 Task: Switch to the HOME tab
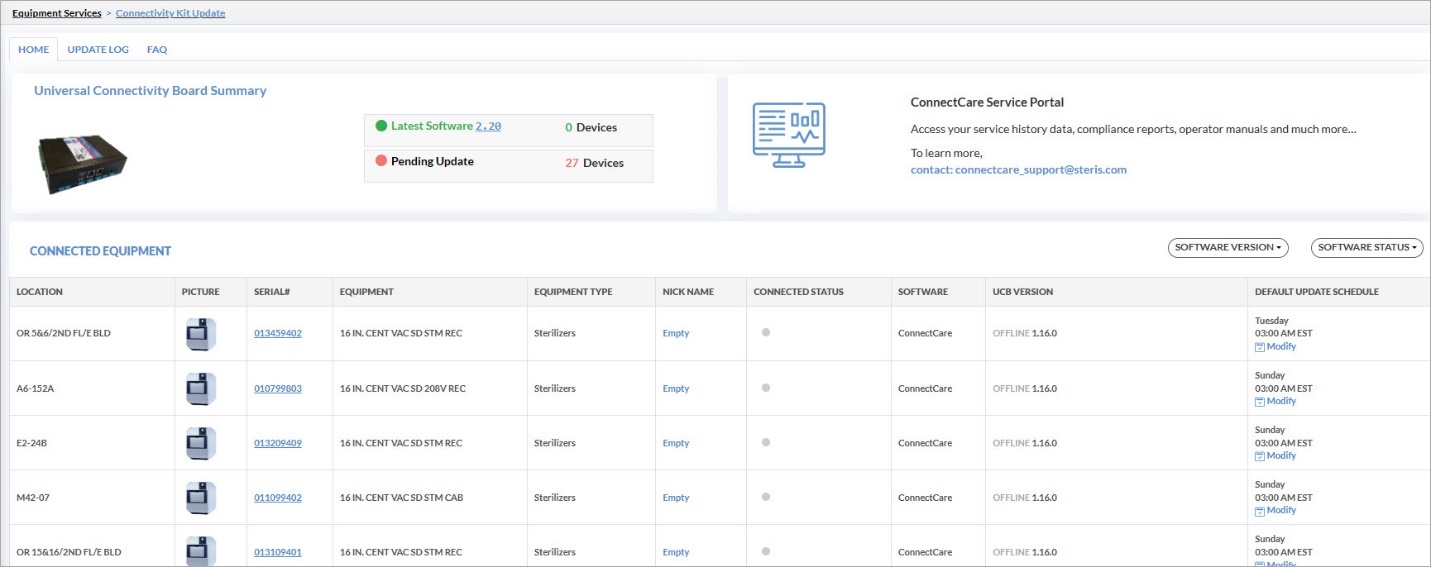pos(33,49)
